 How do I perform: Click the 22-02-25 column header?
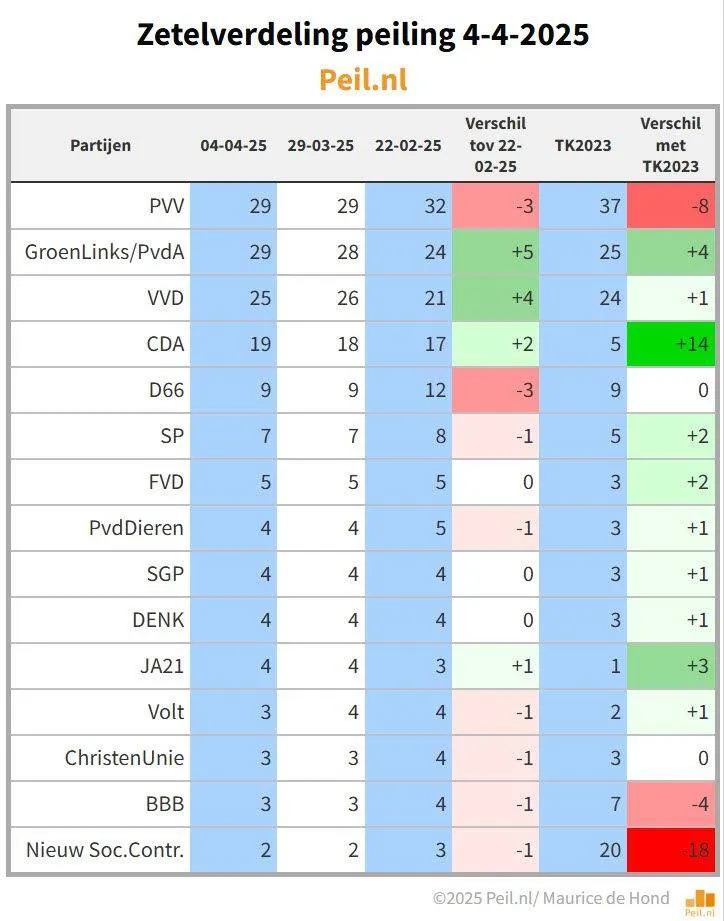pos(408,146)
